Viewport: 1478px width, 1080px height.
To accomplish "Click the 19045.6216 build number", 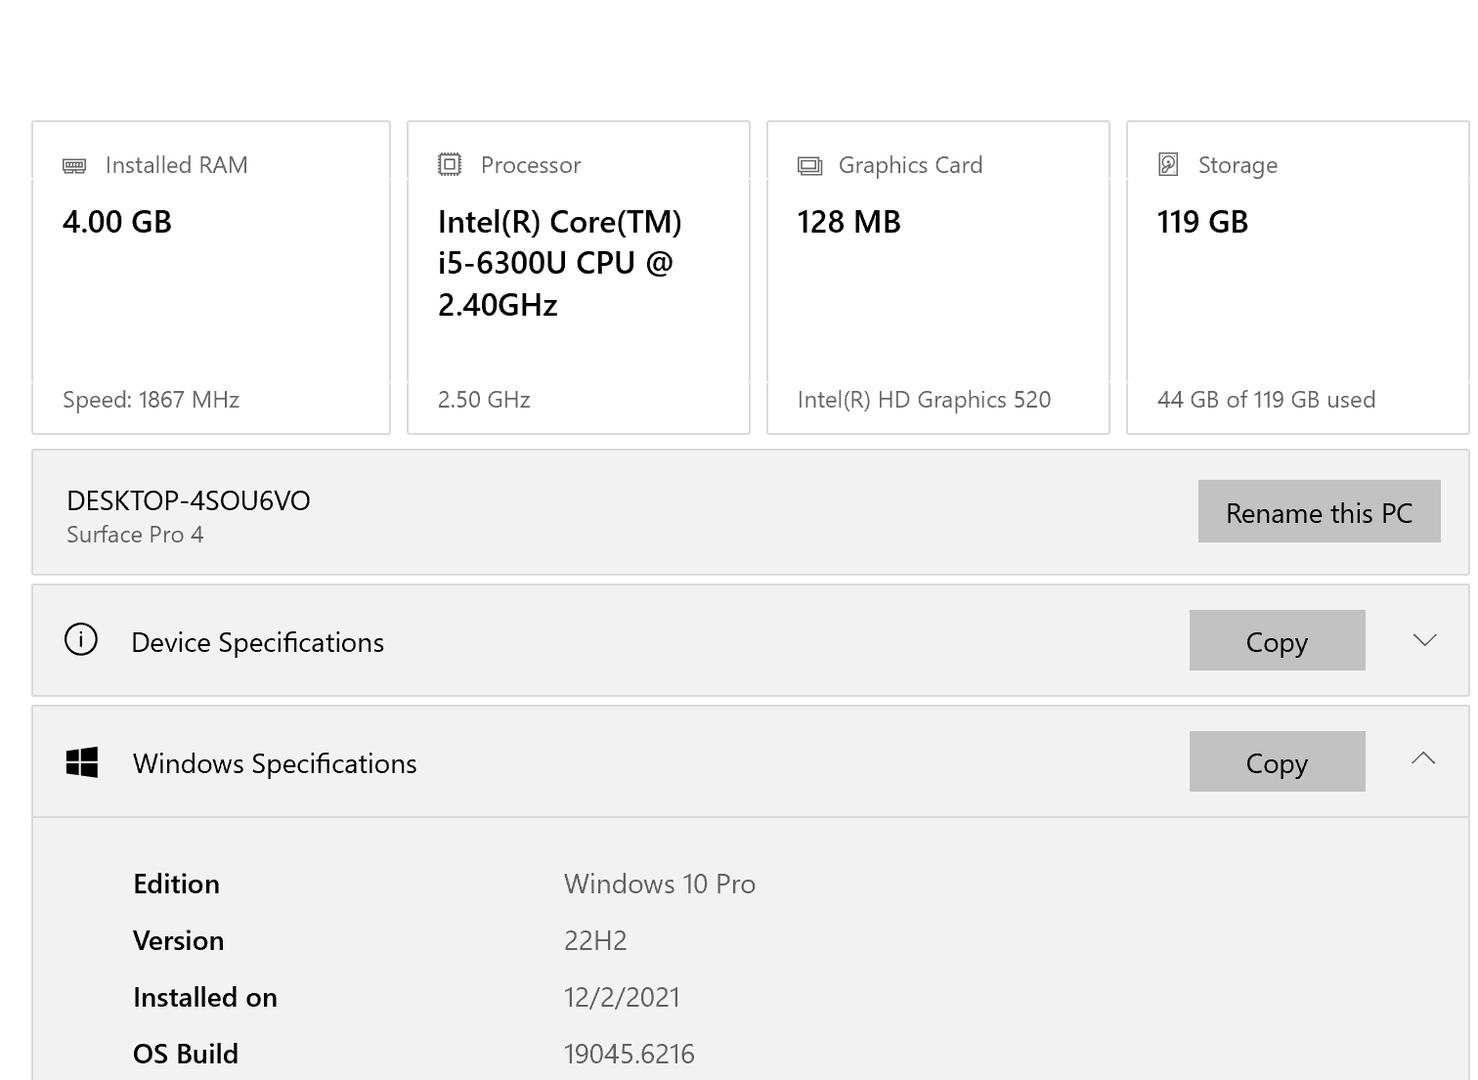I will (629, 1054).
